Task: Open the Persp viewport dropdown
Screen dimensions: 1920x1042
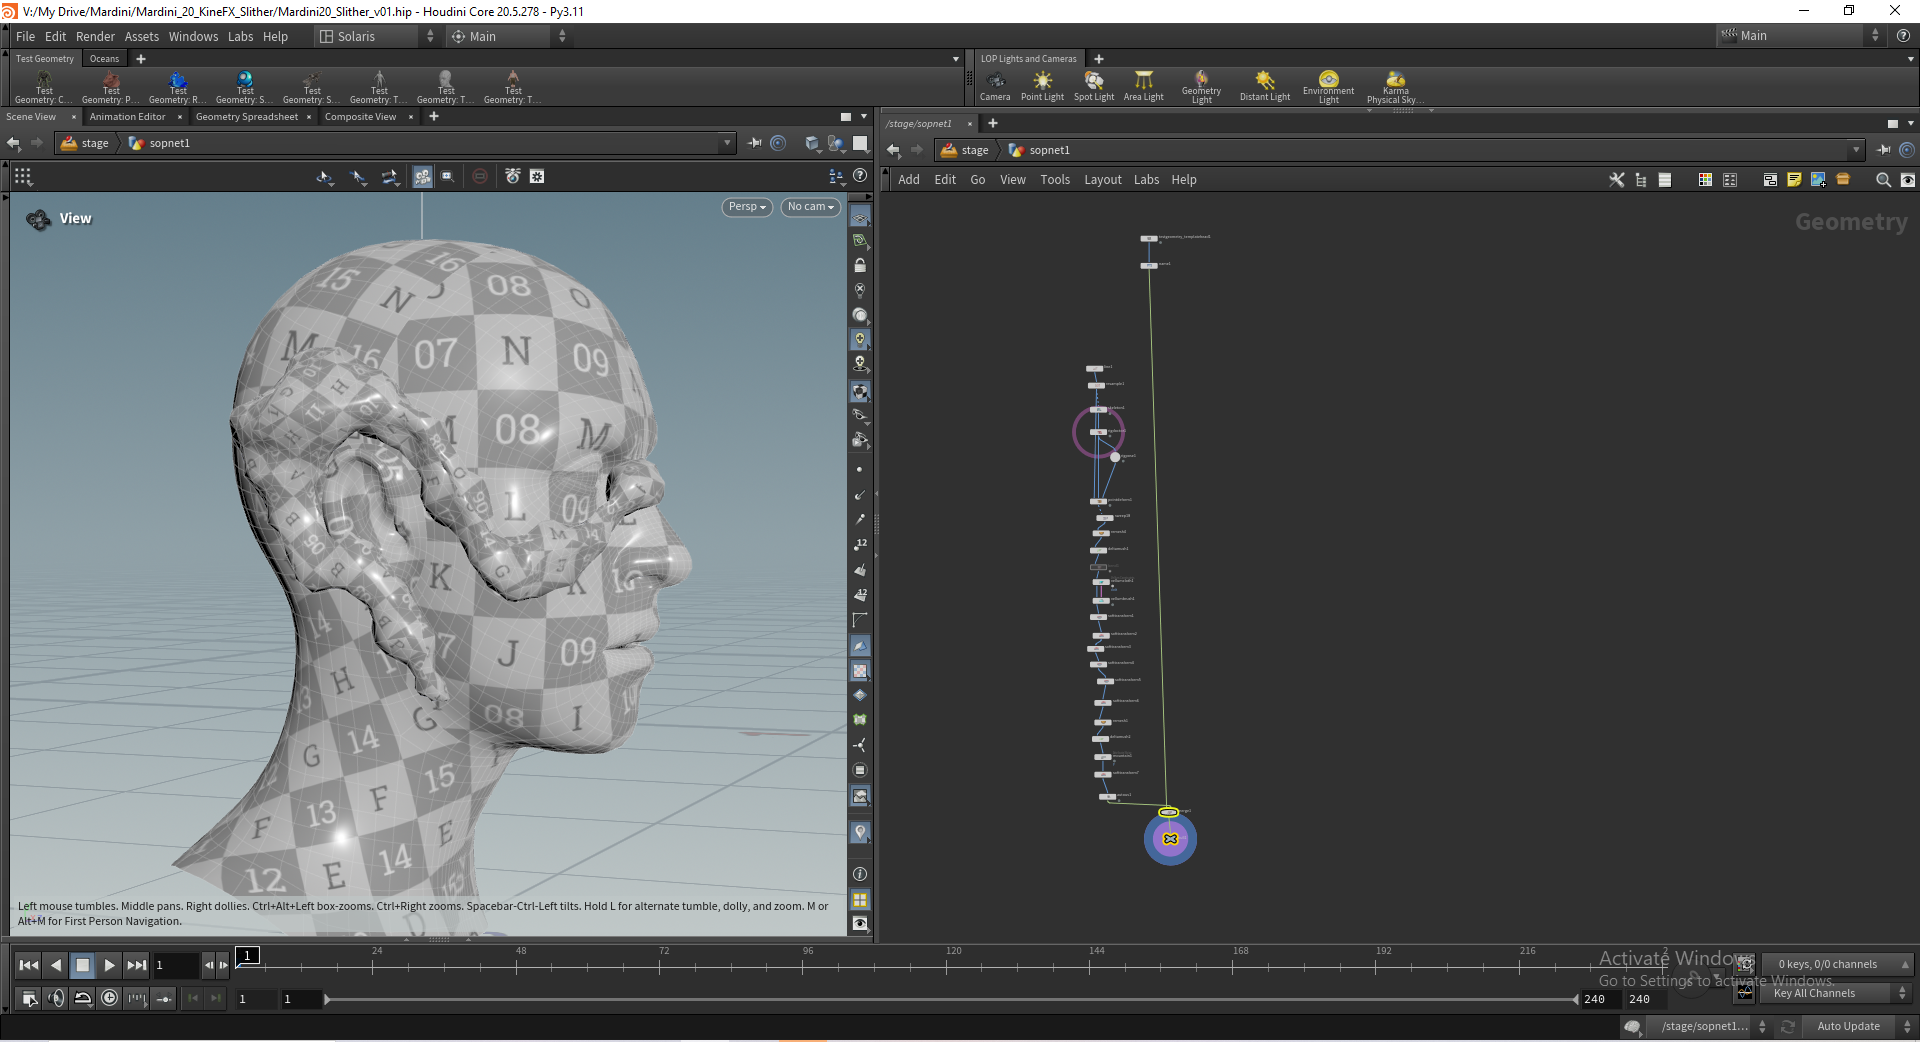Action: point(747,207)
